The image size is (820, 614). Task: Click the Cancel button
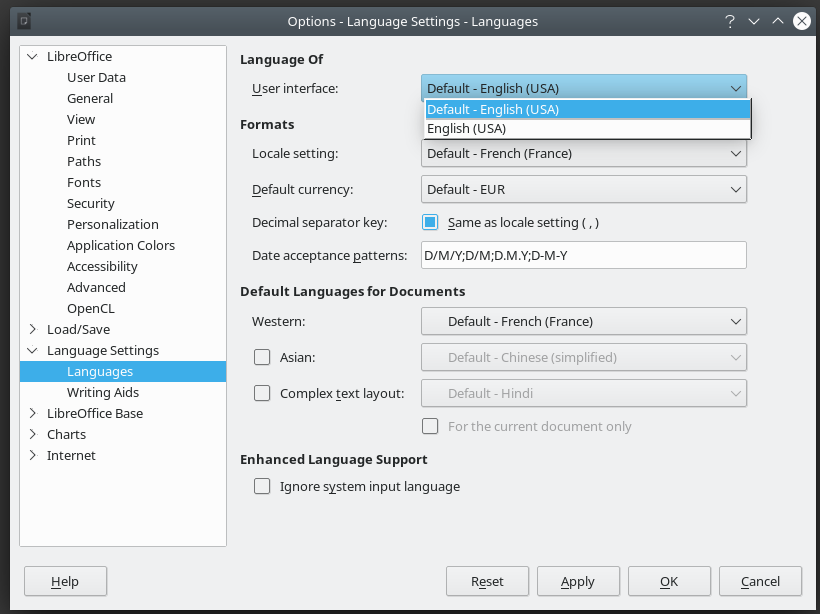point(760,581)
